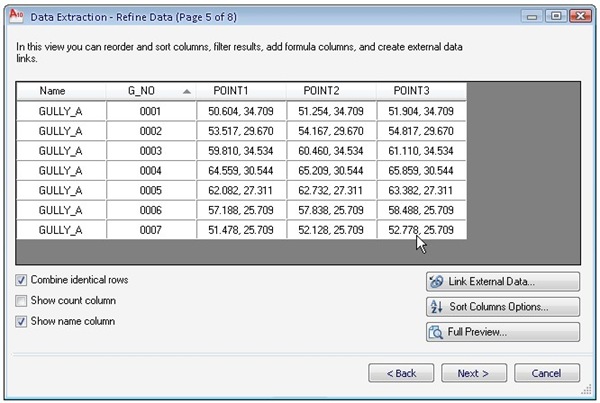Click G_NO cell 0007

click(151, 230)
